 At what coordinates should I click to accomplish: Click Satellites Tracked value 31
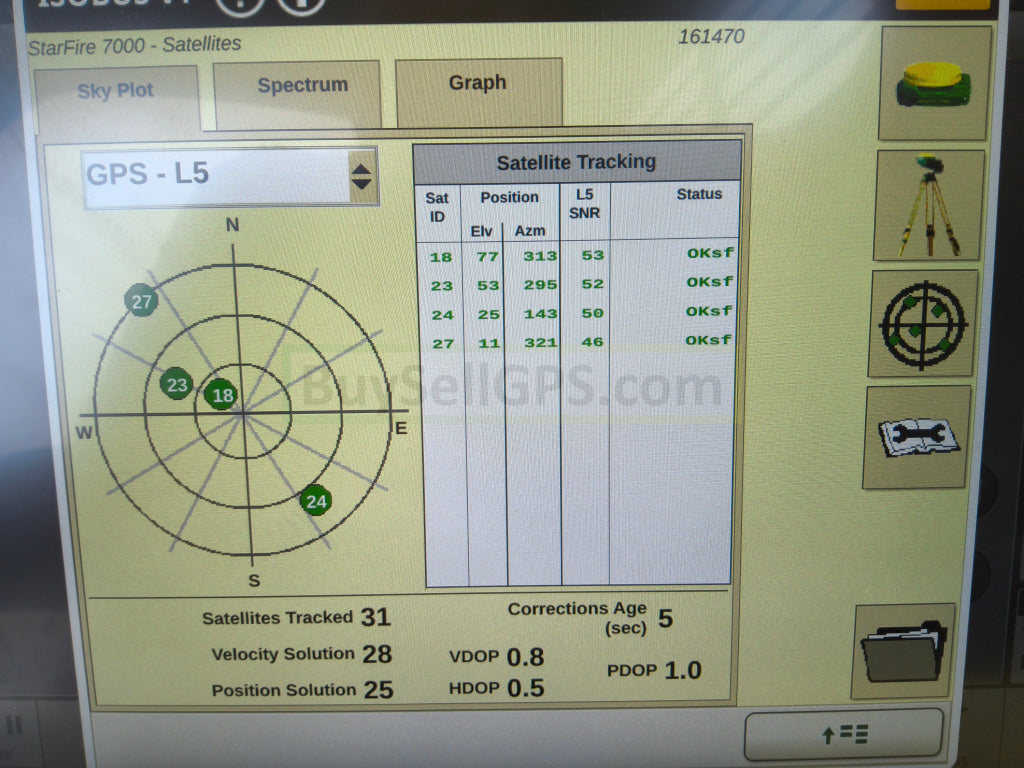click(376, 617)
